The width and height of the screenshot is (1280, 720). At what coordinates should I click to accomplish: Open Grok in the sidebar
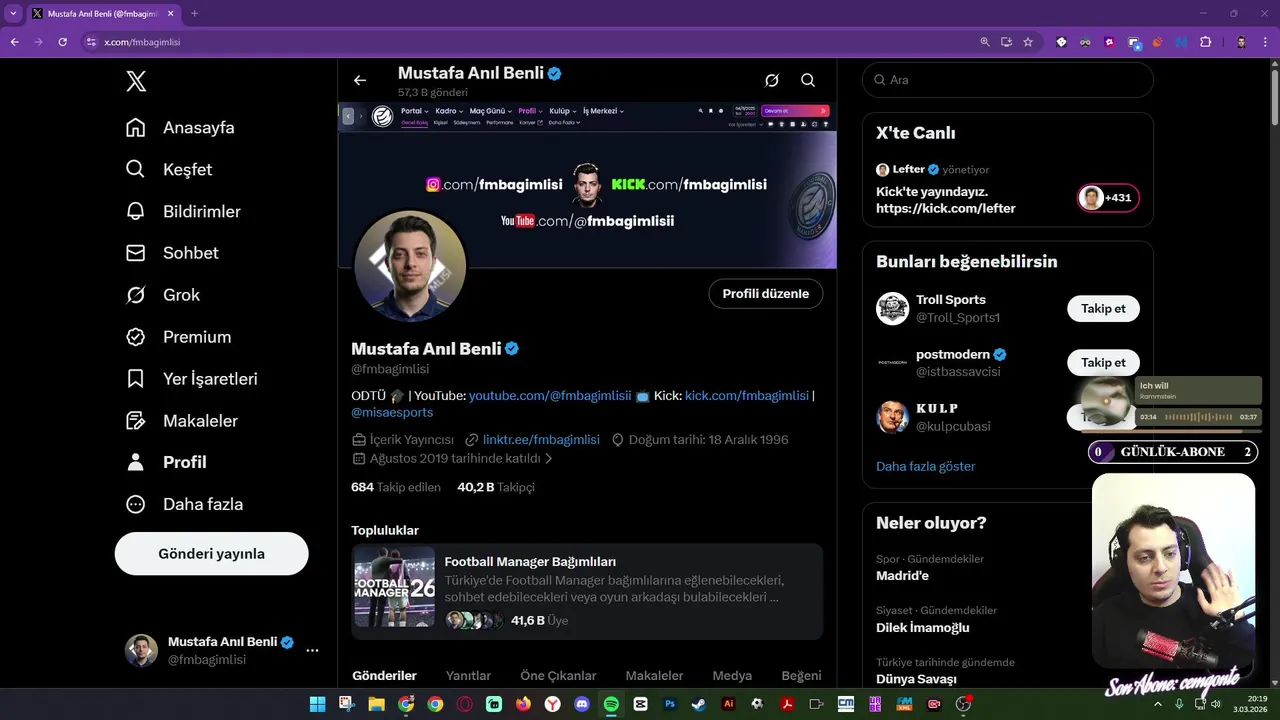pos(163,295)
